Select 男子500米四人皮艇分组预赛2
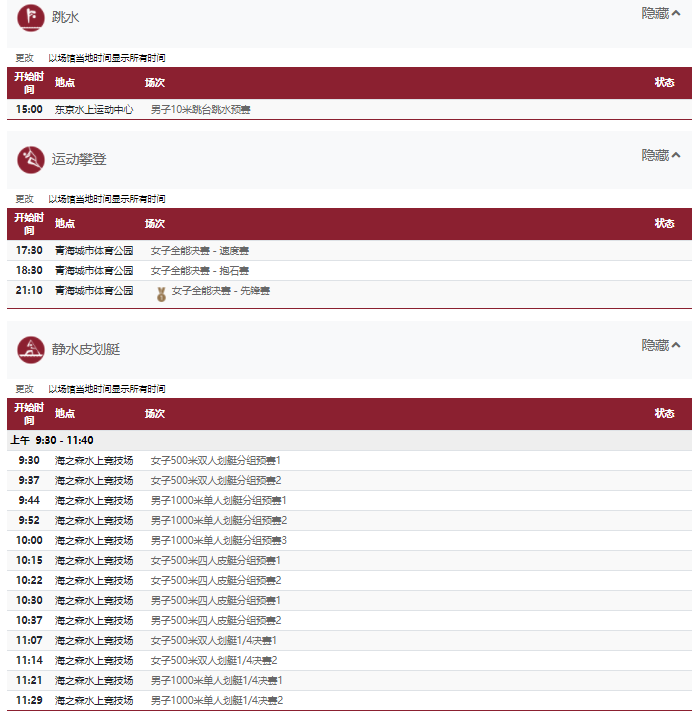Screen dimensions: 697x717 pyautogui.click(x=216, y=621)
